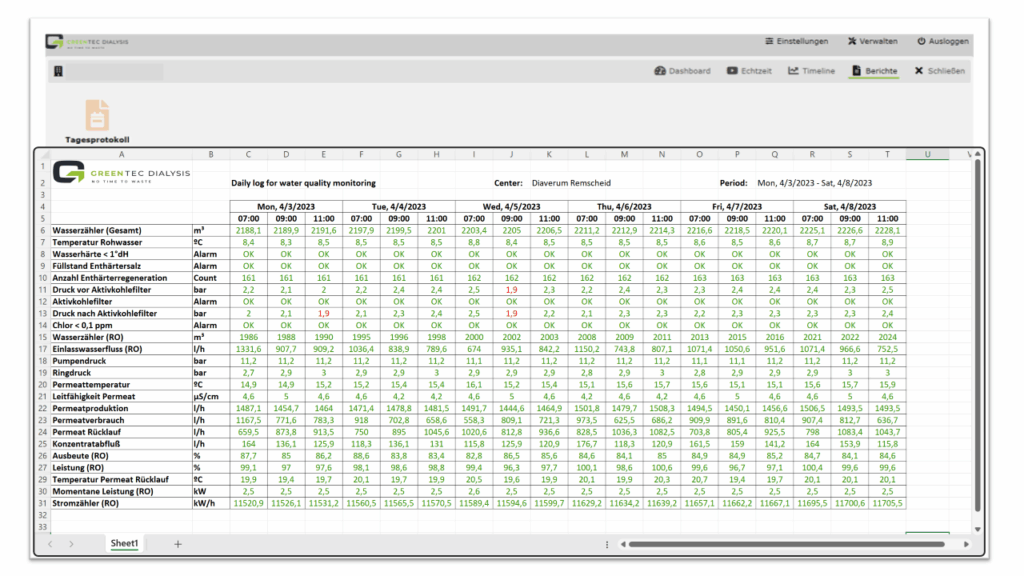
Task: Open the Verwalten management menu
Action: click(871, 42)
